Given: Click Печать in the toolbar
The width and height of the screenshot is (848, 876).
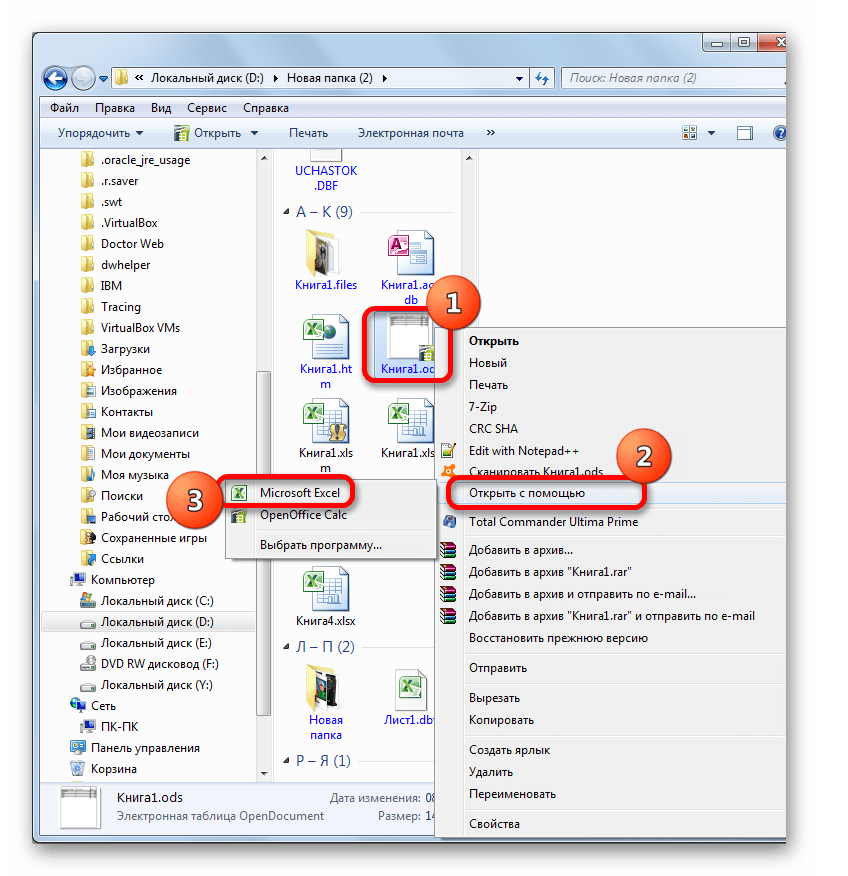Looking at the screenshot, I should click(x=308, y=133).
